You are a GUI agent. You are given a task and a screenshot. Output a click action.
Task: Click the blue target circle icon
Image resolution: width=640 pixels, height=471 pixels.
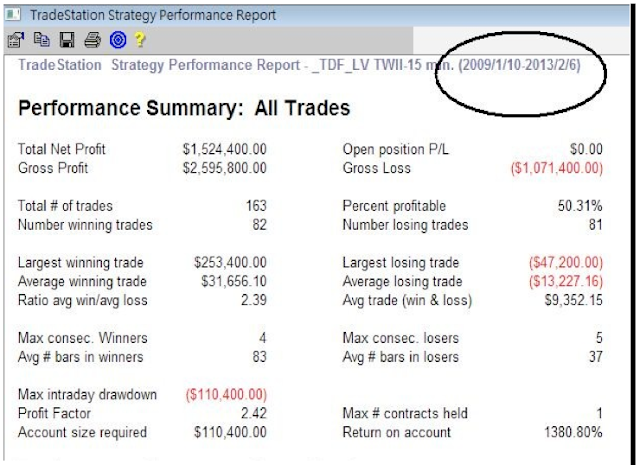coord(117,41)
